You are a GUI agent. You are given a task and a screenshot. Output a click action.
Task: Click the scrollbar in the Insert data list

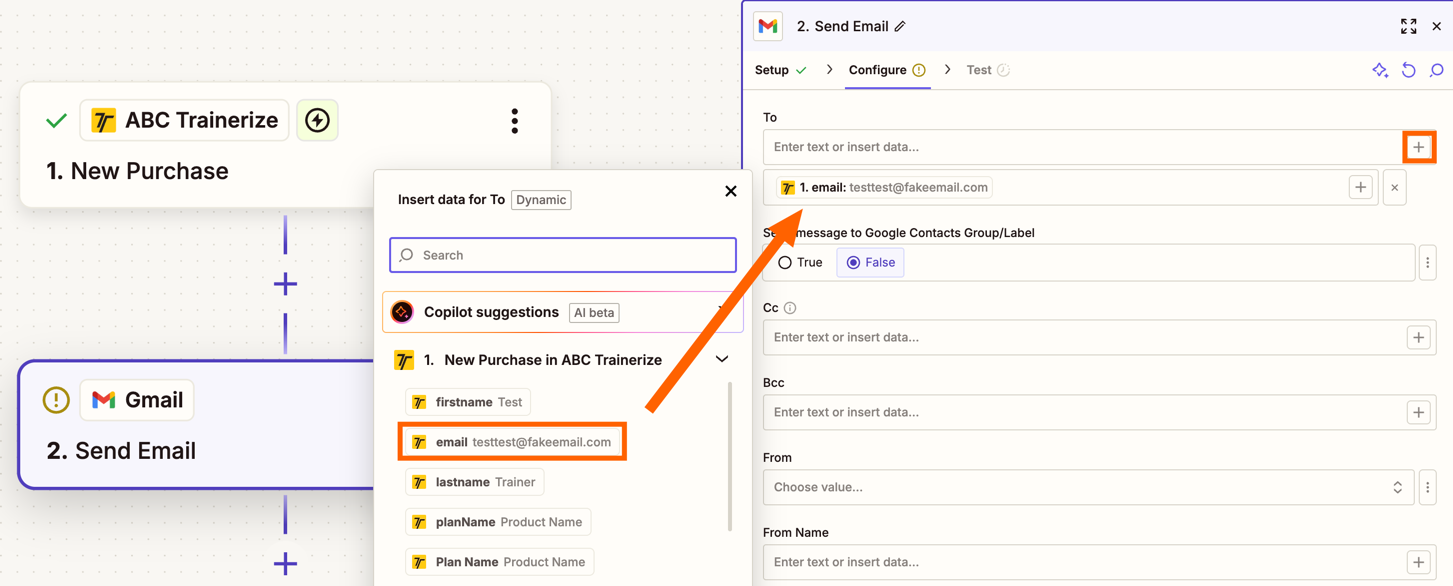pyautogui.click(x=730, y=456)
